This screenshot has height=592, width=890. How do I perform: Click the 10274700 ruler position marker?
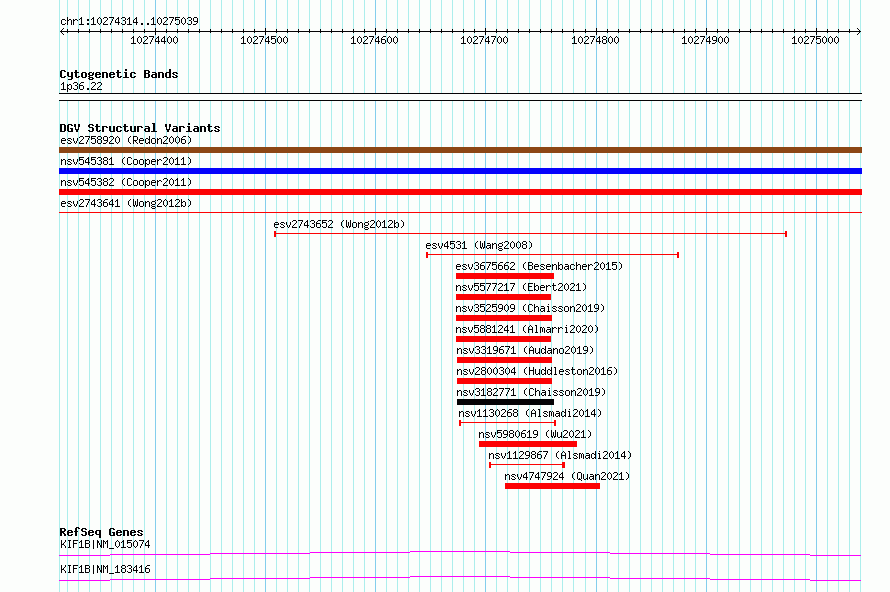(x=484, y=40)
